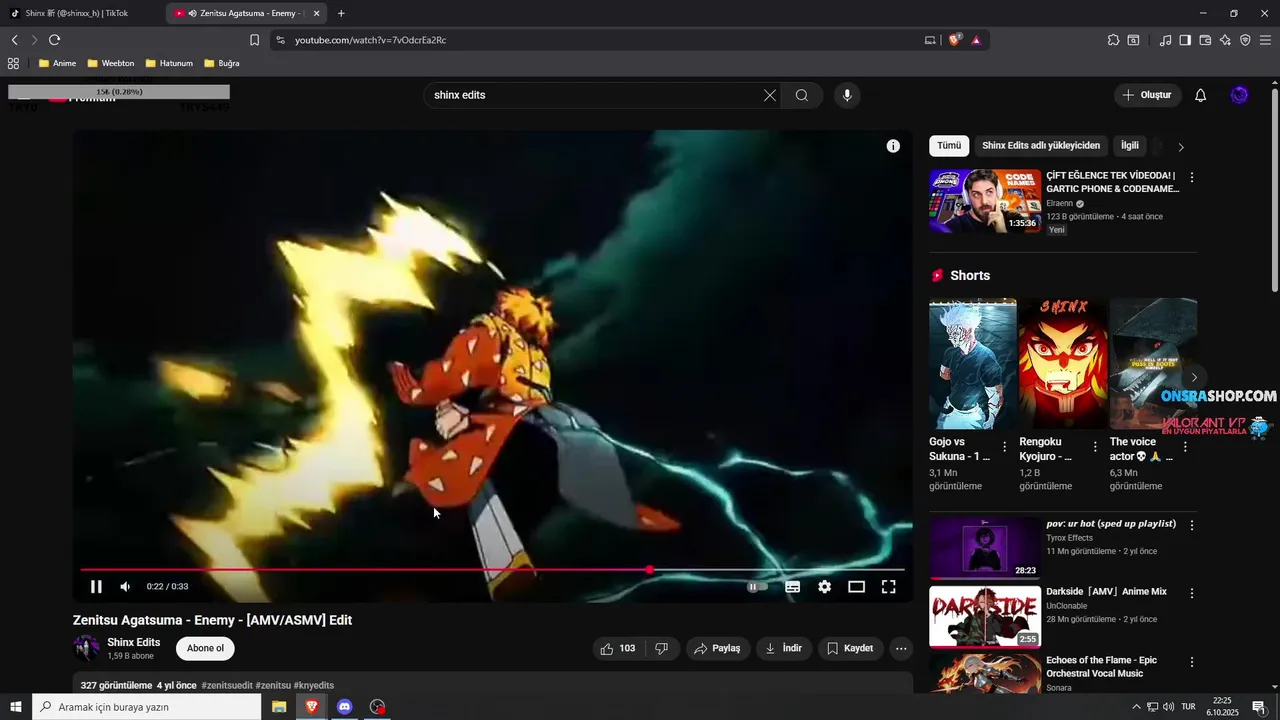Bookmark the page with the bookmark icon

point(254,40)
